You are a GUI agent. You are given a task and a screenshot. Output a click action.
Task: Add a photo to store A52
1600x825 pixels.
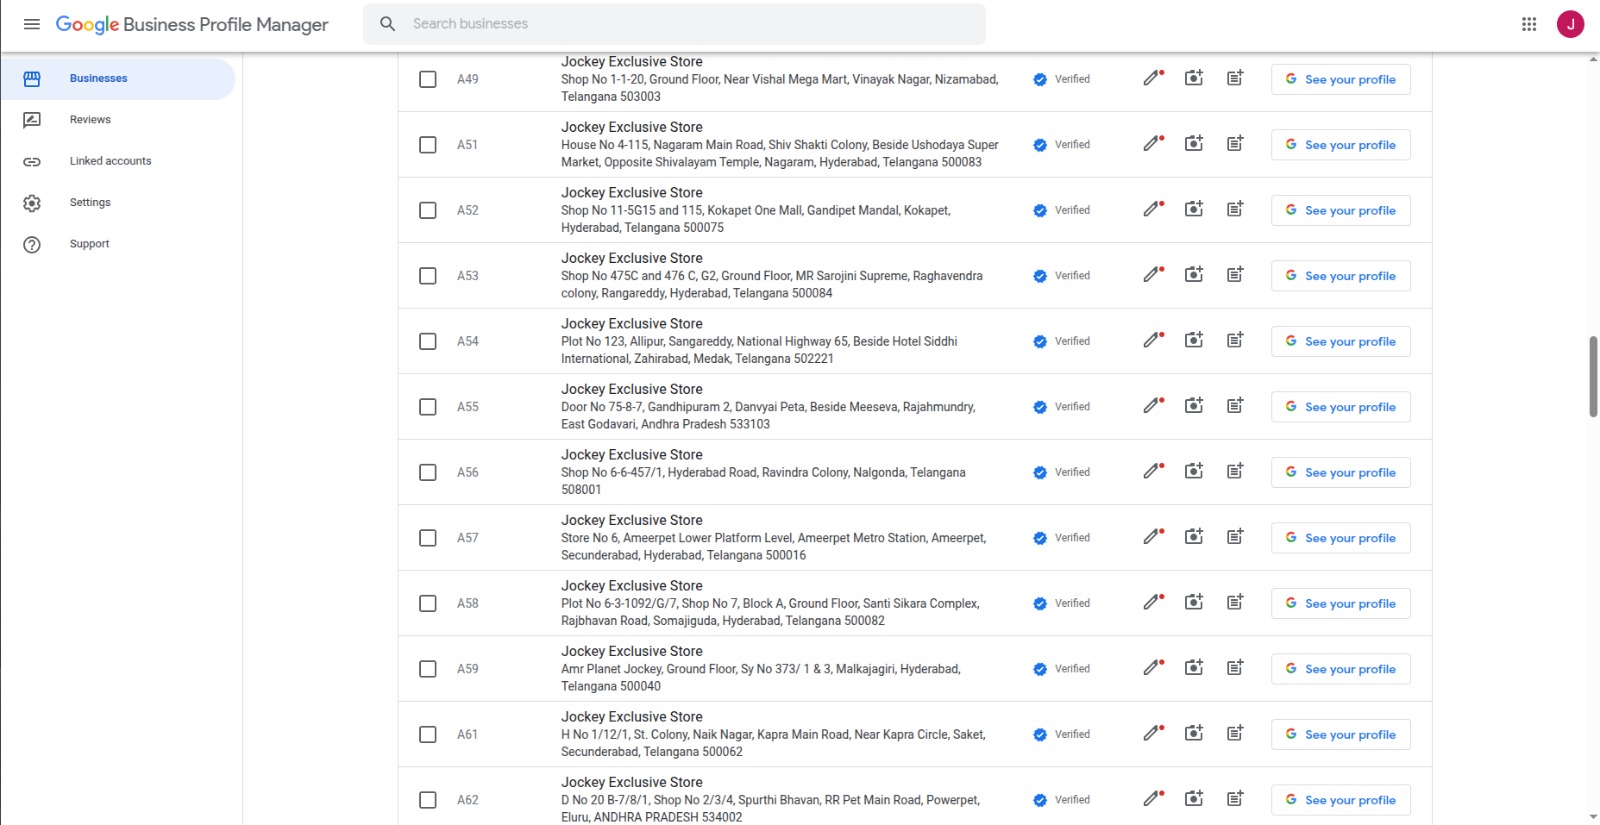pyautogui.click(x=1194, y=209)
